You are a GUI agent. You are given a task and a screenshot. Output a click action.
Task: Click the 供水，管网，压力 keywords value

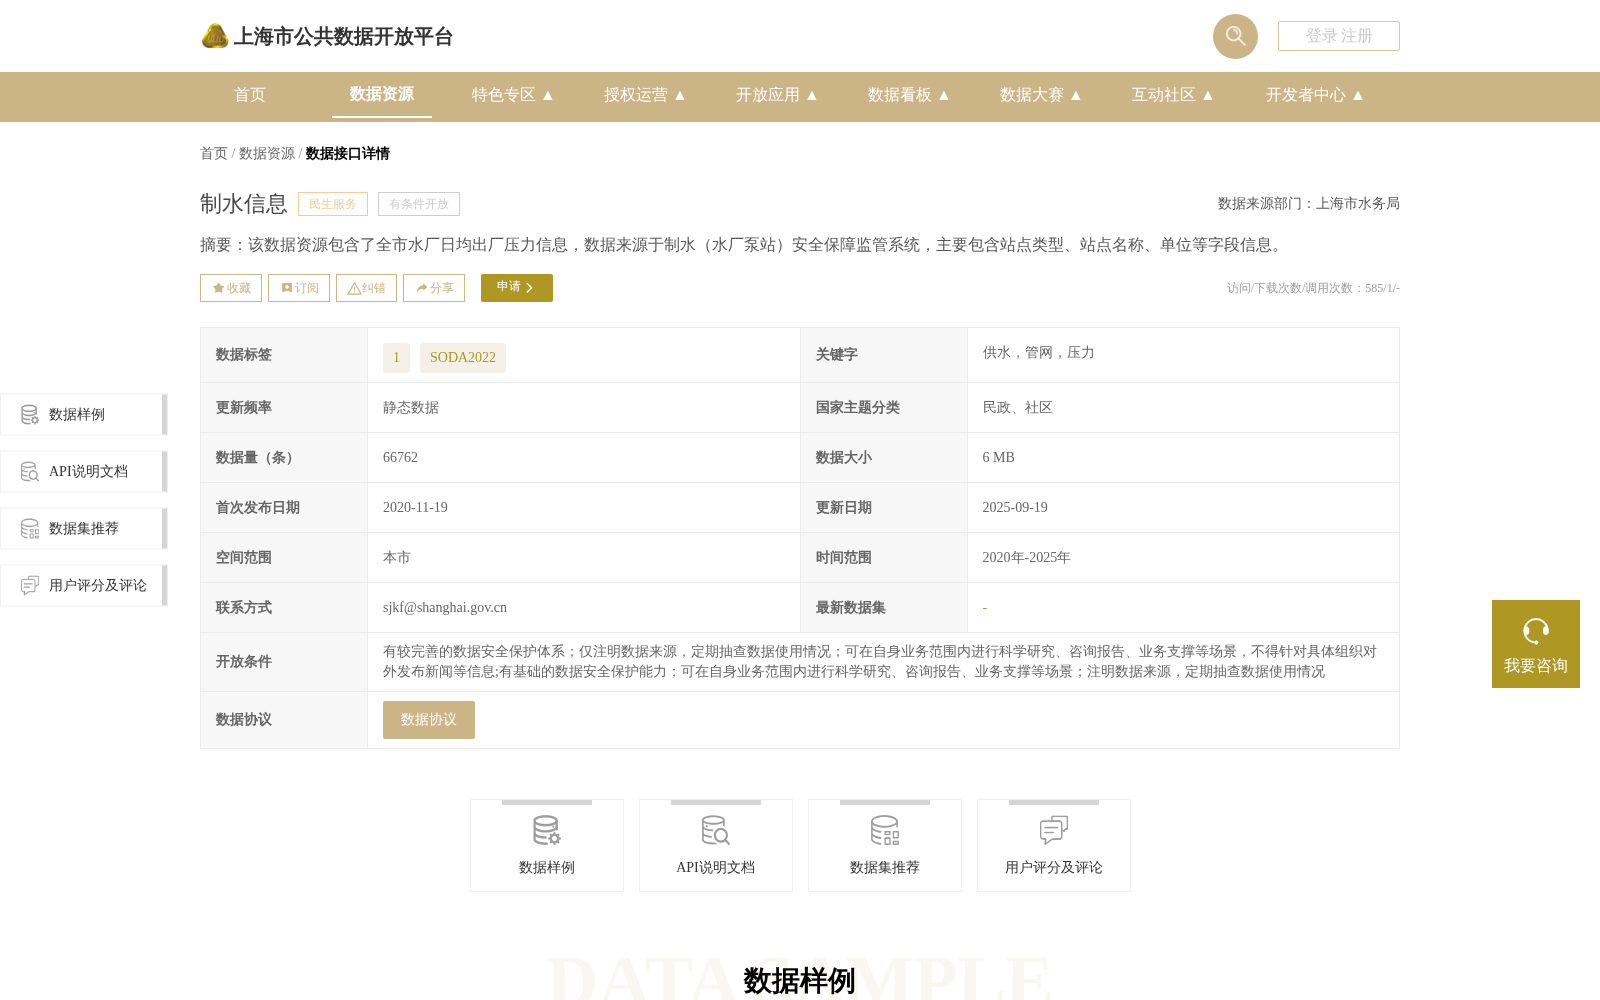pyautogui.click(x=1038, y=352)
